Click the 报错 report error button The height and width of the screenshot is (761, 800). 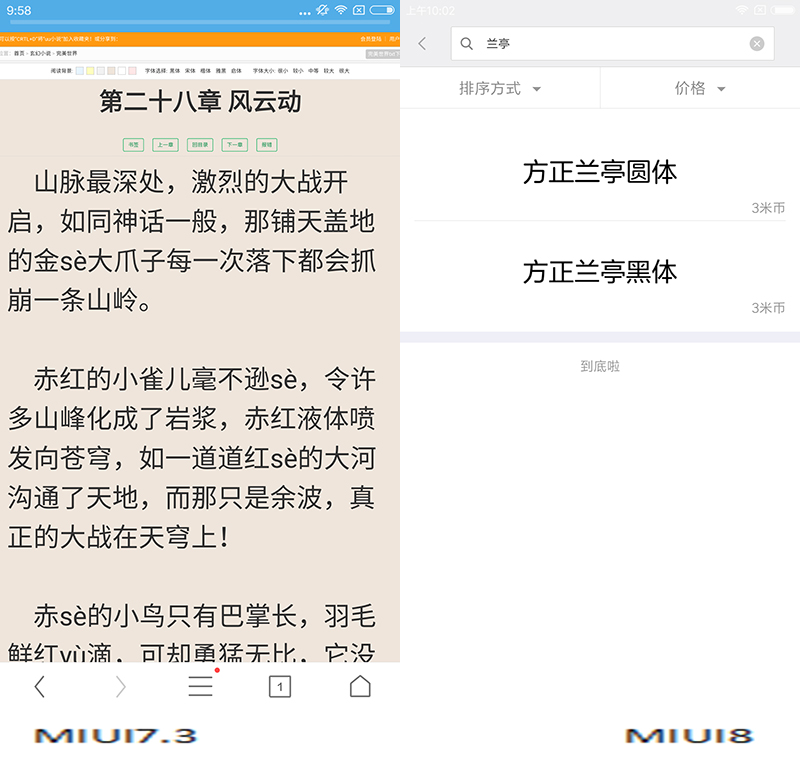(267, 145)
